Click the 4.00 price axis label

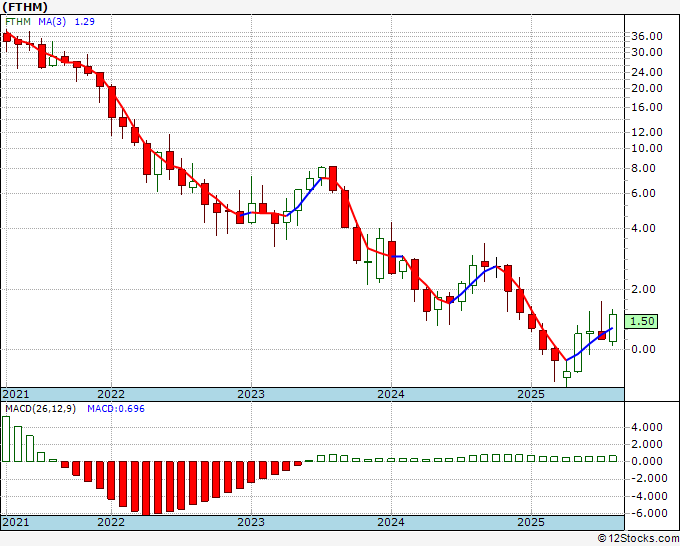[643, 228]
